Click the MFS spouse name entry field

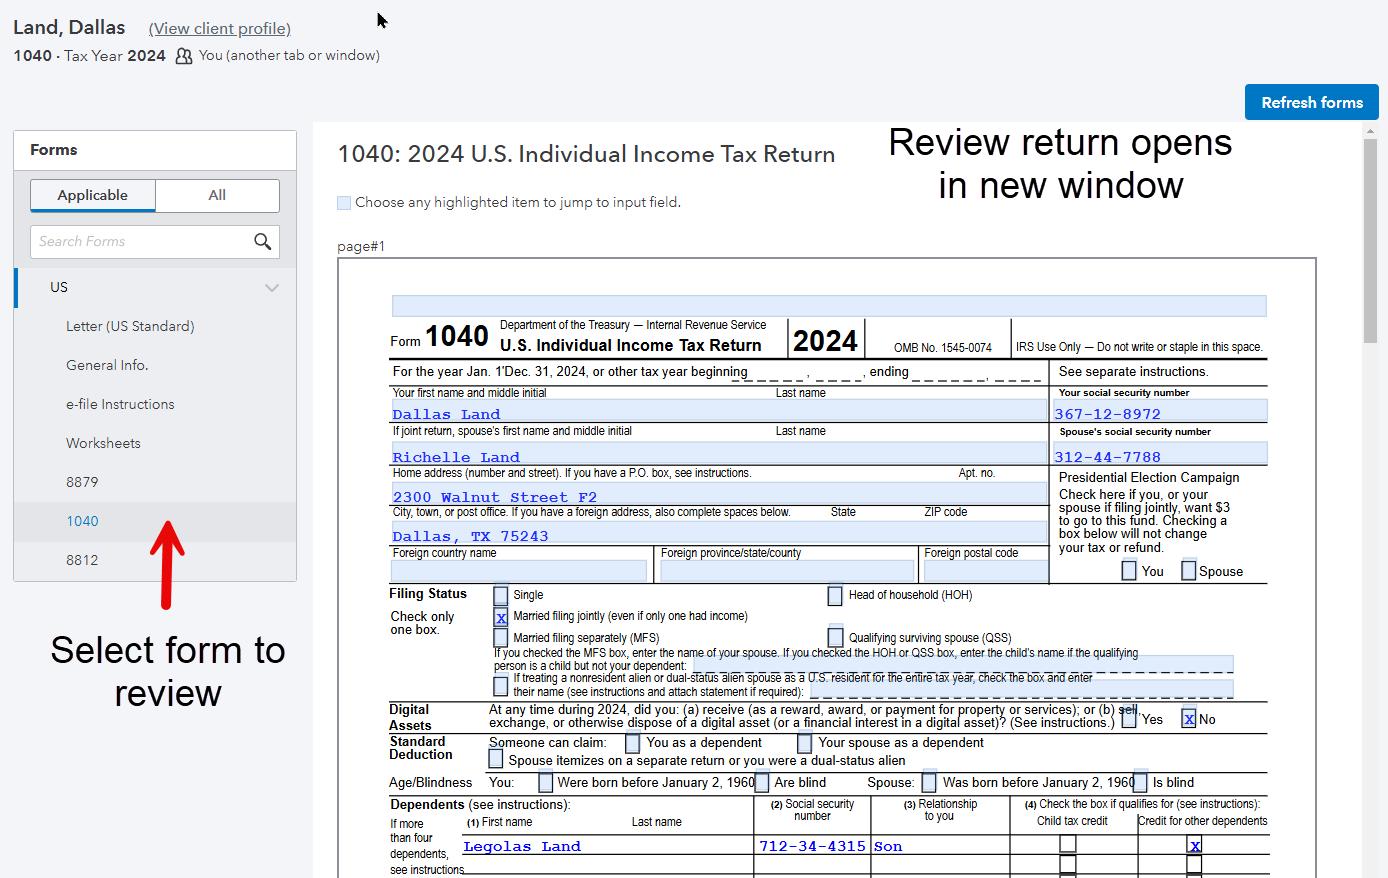[x=963, y=664]
